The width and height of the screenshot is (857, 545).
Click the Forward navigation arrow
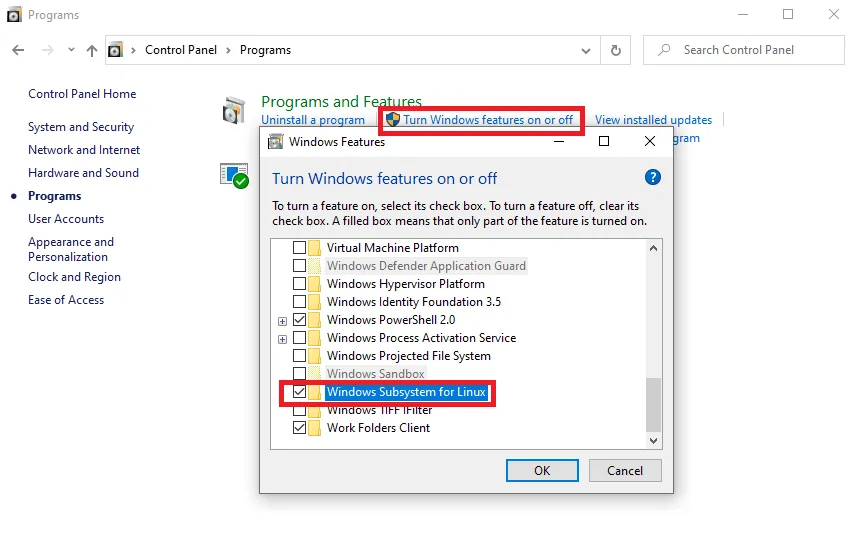click(x=48, y=50)
